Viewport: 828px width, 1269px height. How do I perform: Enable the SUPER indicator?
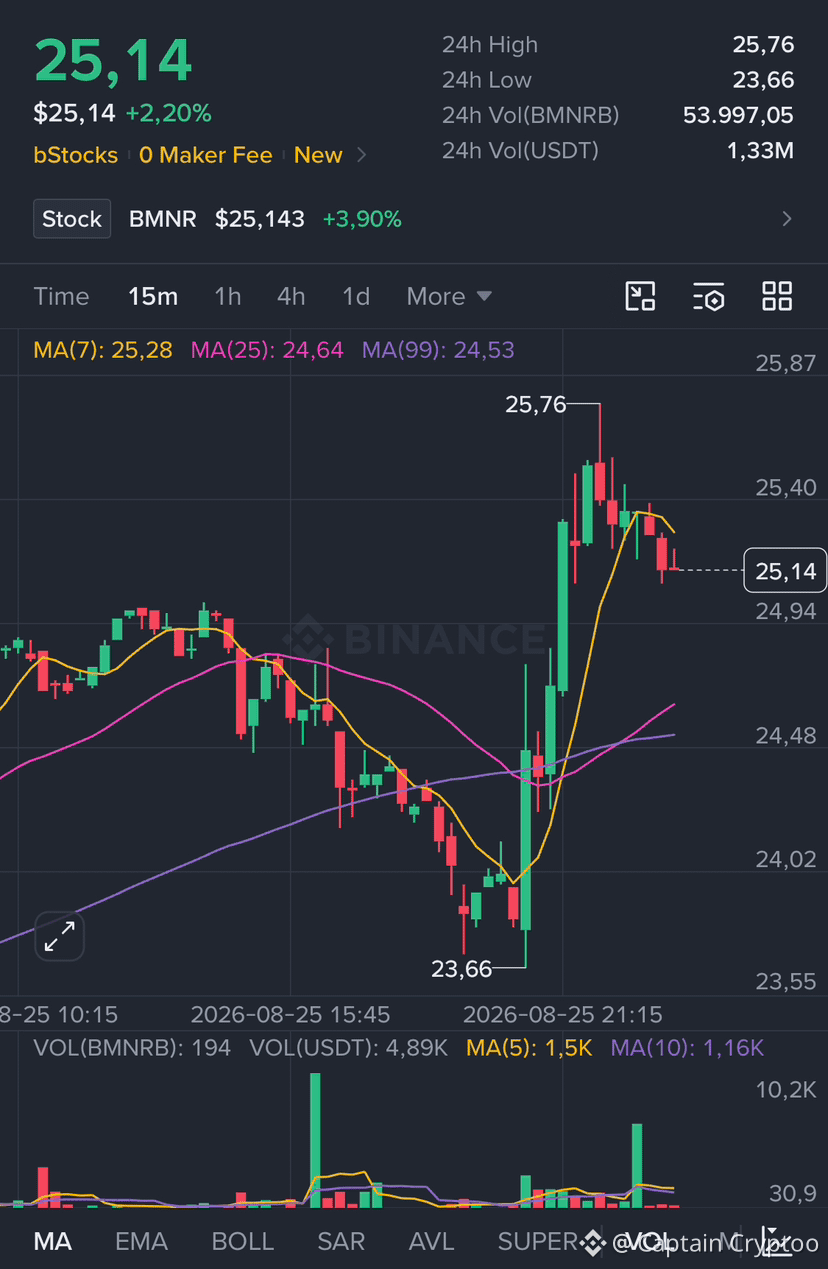pos(538,1241)
